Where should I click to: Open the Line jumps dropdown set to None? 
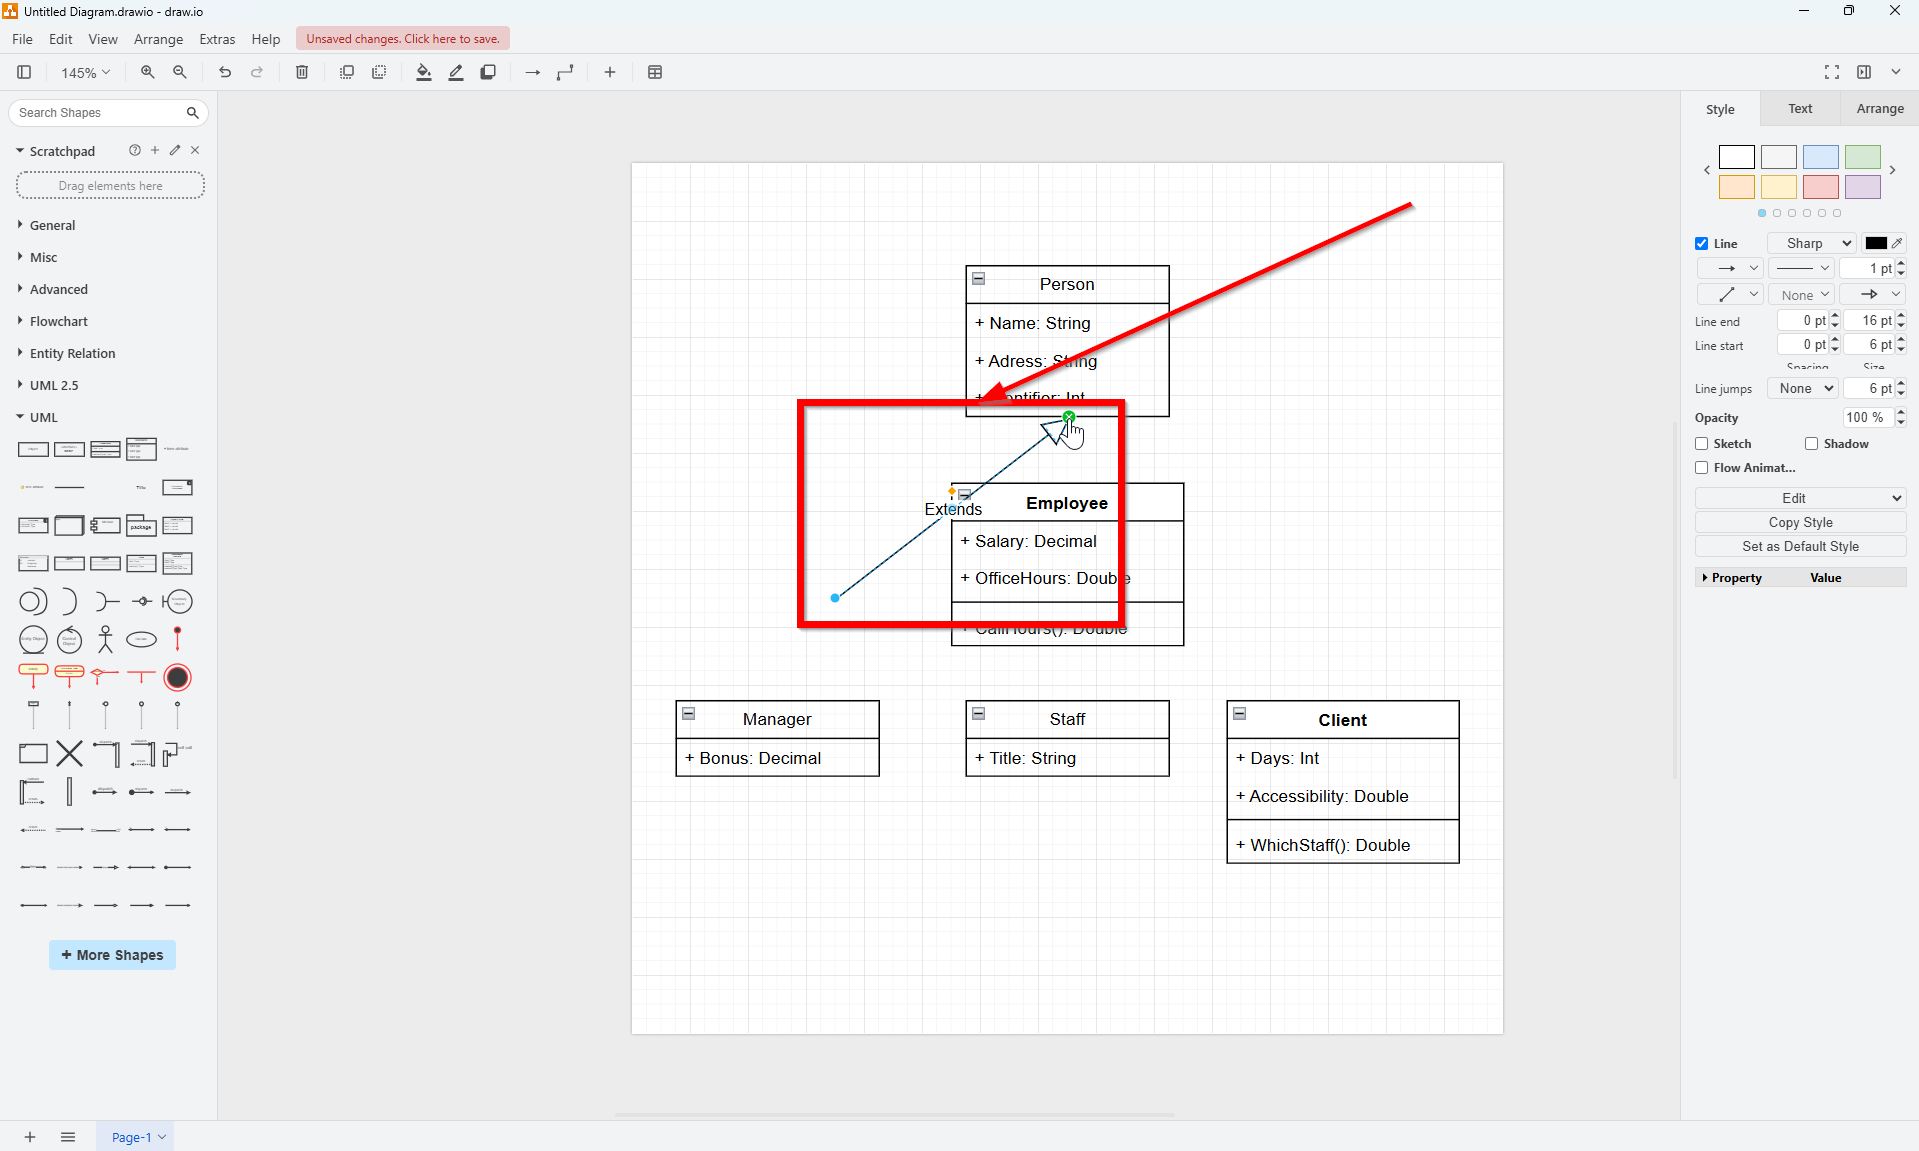pos(1801,388)
